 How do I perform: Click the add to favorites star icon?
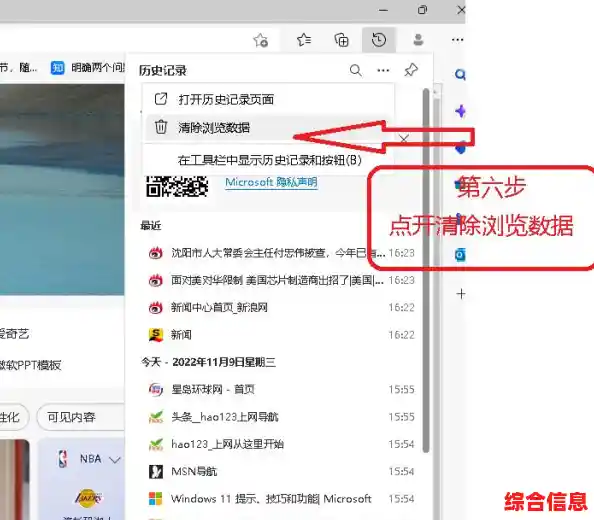(x=261, y=40)
